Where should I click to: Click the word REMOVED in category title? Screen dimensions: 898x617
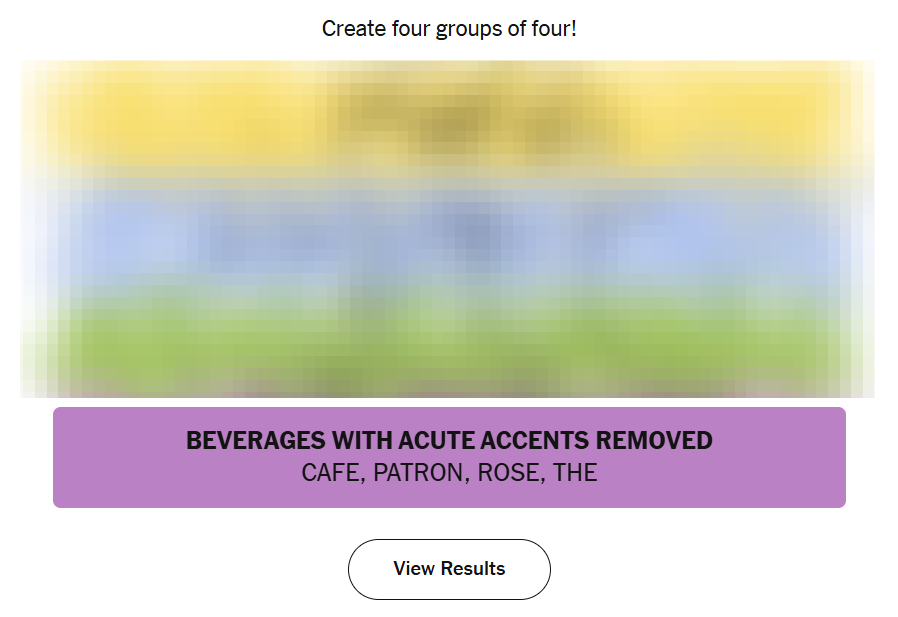click(x=654, y=441)
